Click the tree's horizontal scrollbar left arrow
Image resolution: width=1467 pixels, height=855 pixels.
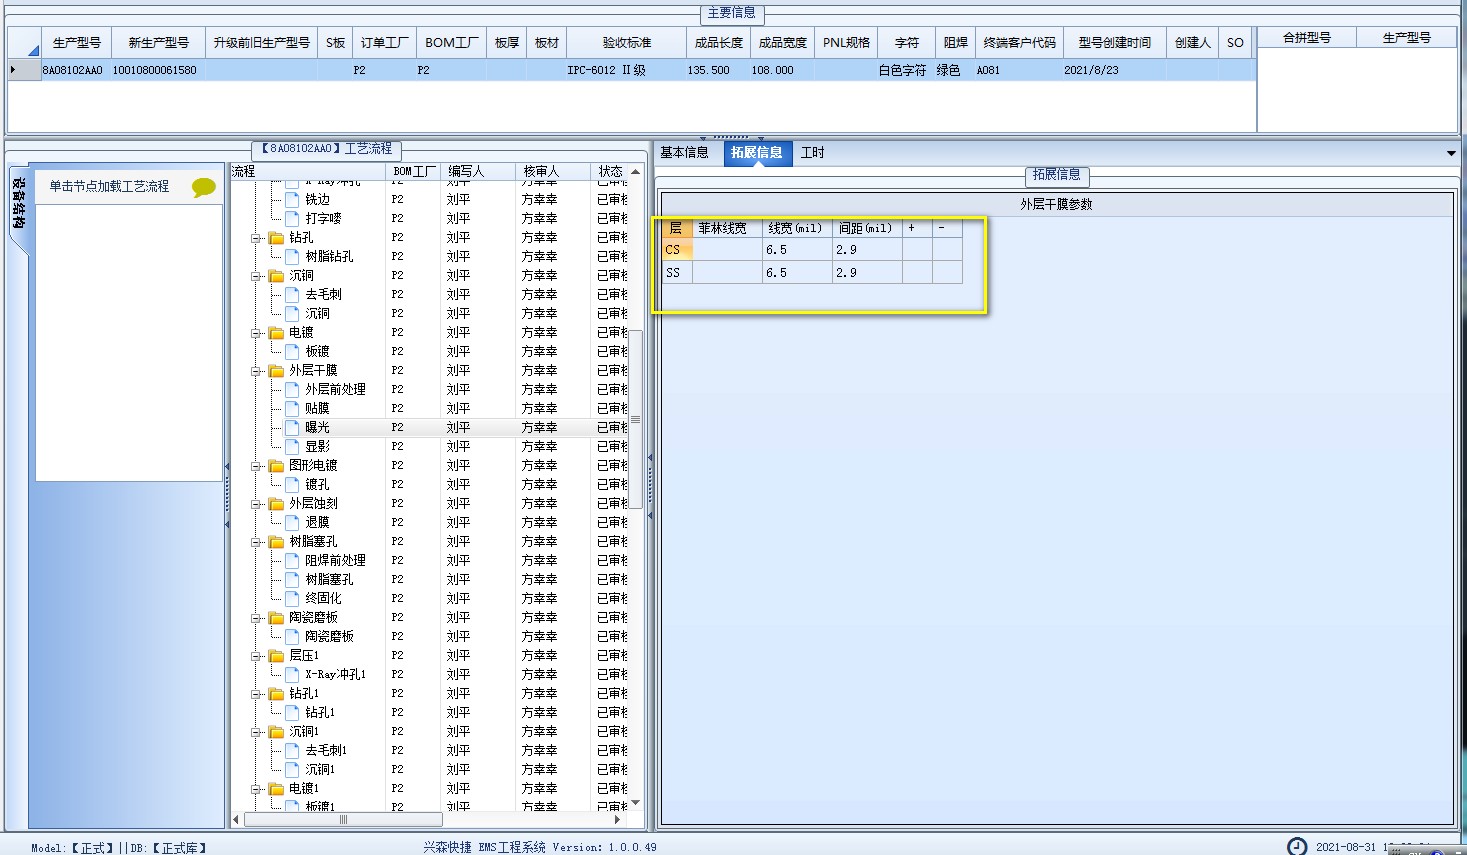(x=236, y=820)
